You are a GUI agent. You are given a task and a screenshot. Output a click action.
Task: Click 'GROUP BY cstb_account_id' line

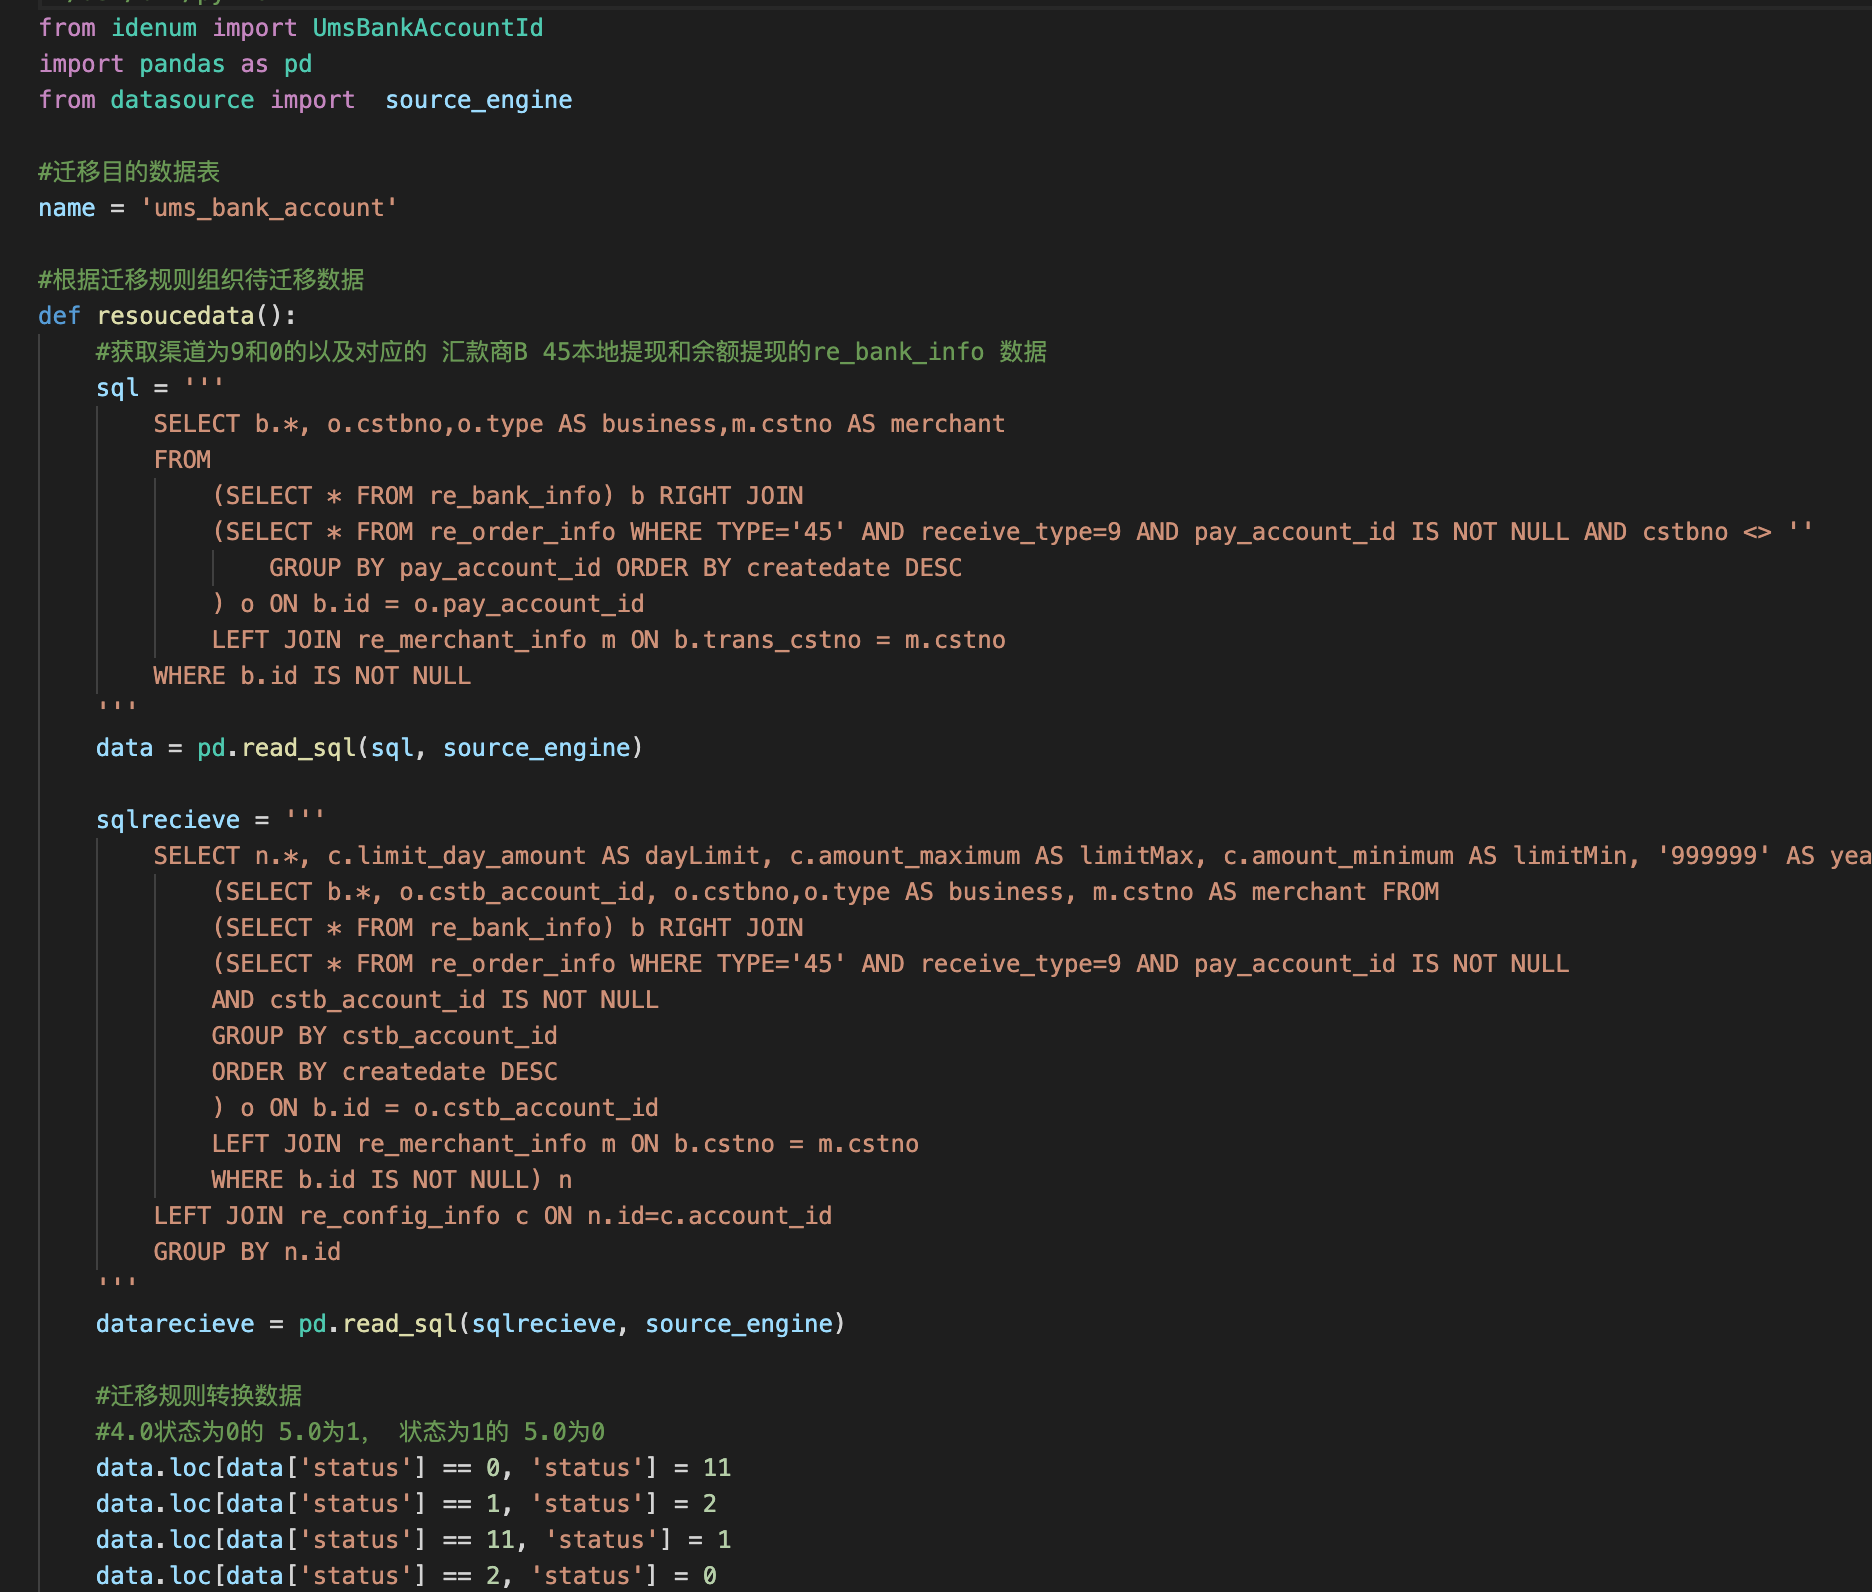[384, 1036]
